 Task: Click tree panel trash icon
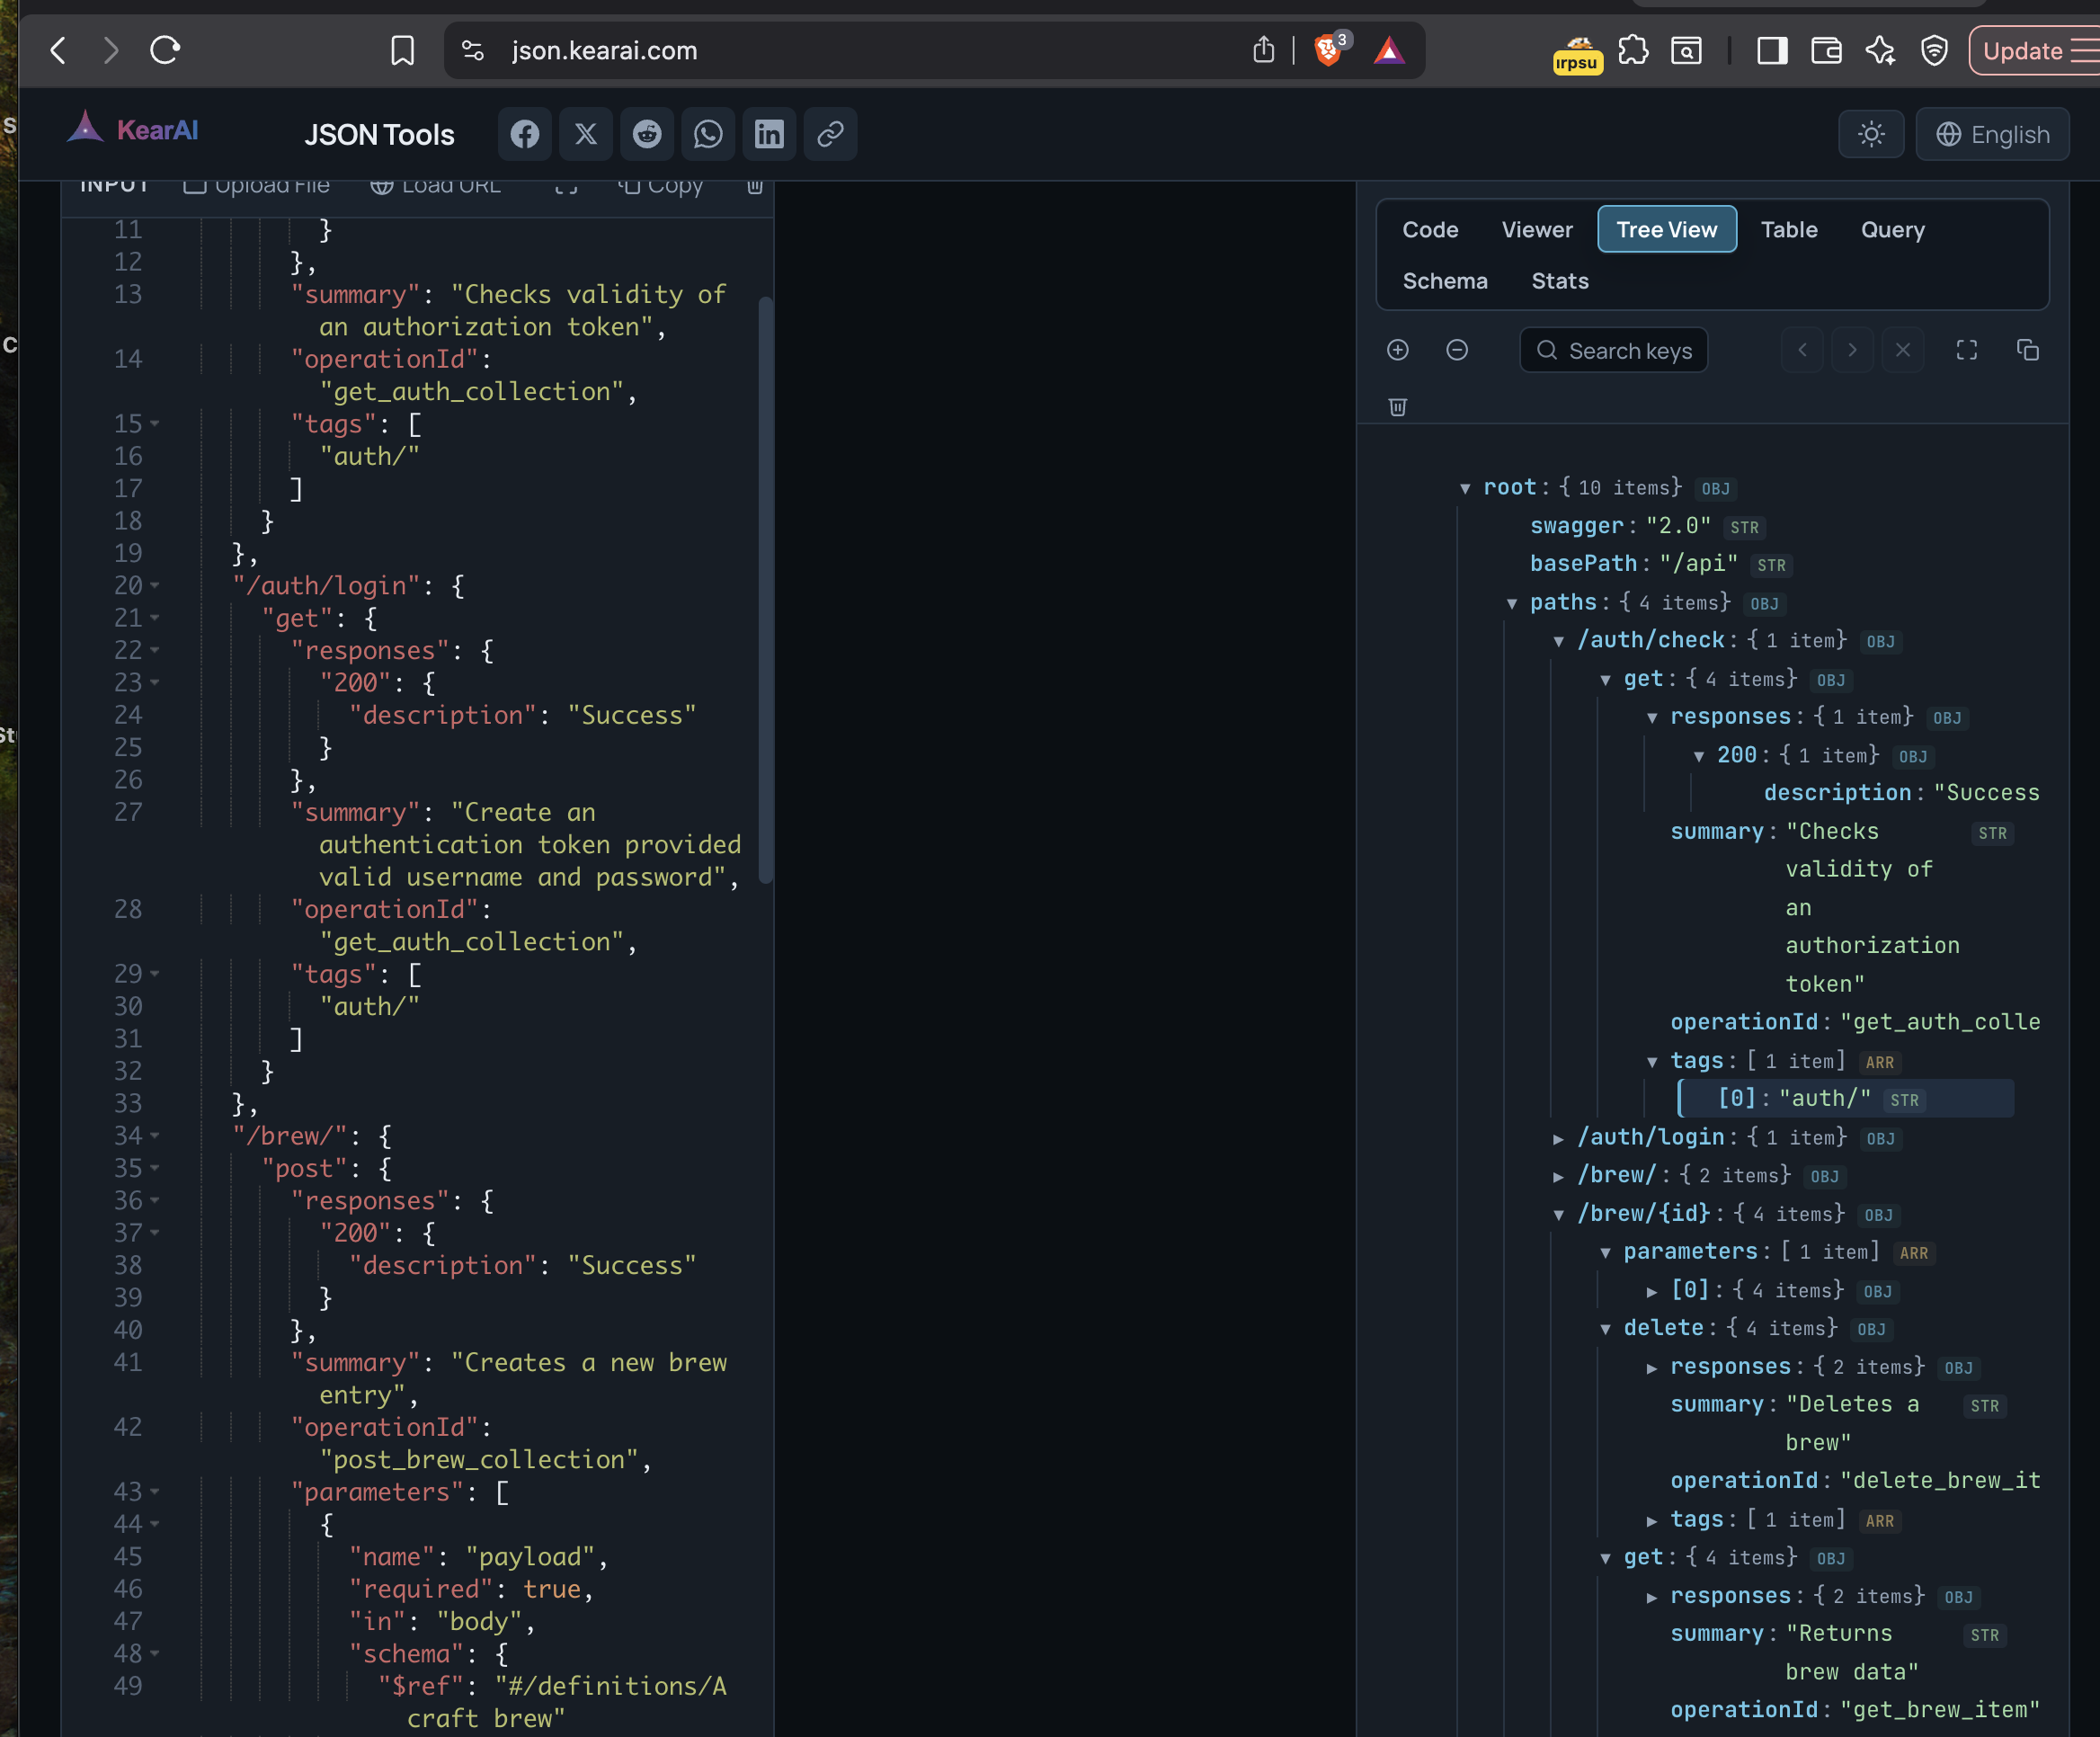click(x=1397, y=407)
